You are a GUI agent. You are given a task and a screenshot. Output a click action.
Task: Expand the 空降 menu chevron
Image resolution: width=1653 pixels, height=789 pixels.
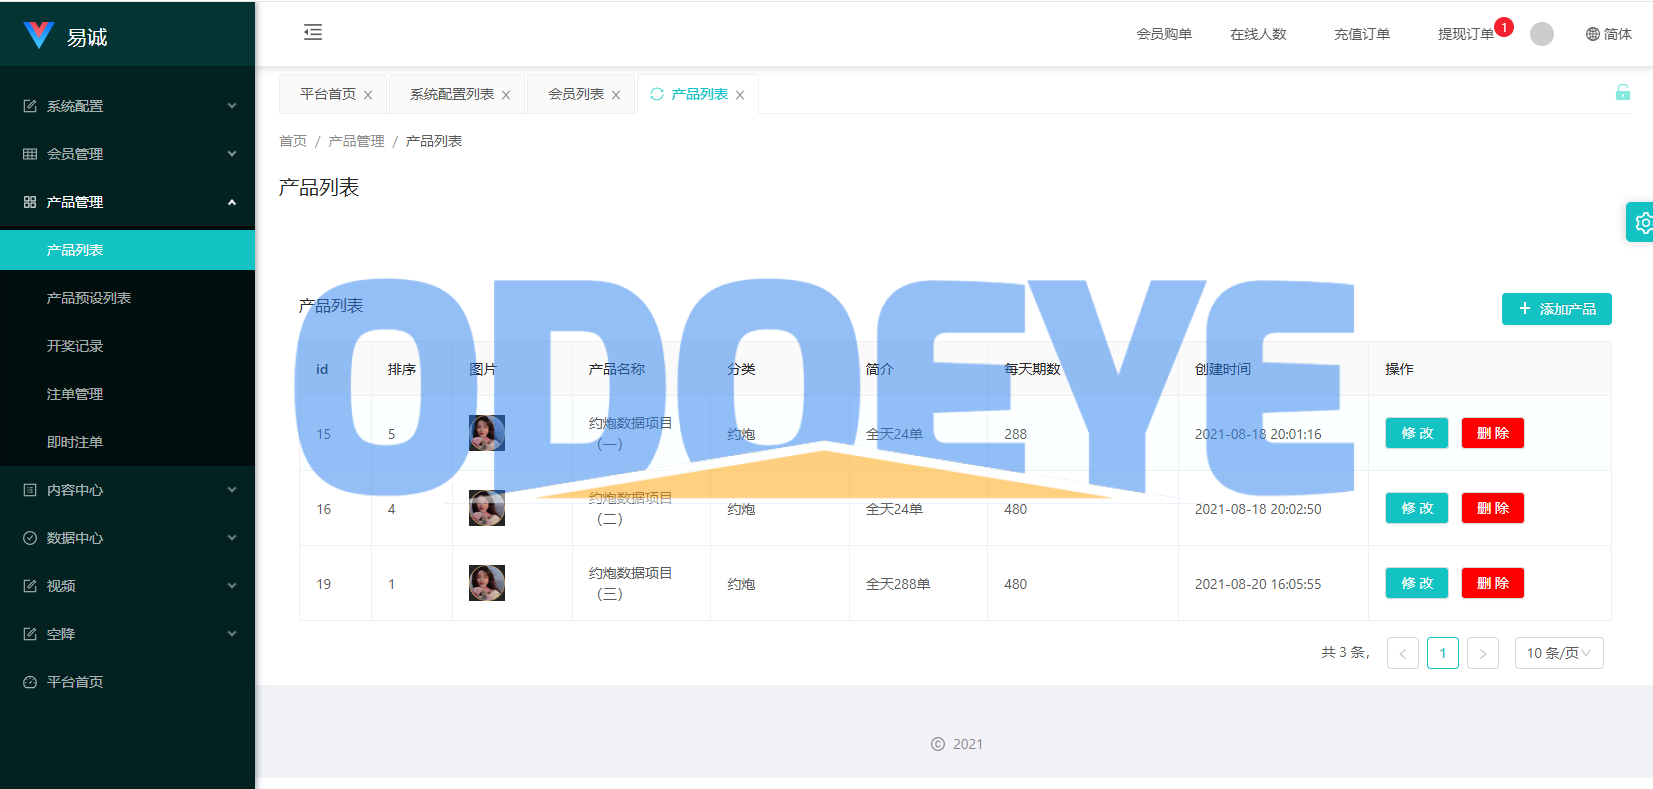(x=232, y=634)
